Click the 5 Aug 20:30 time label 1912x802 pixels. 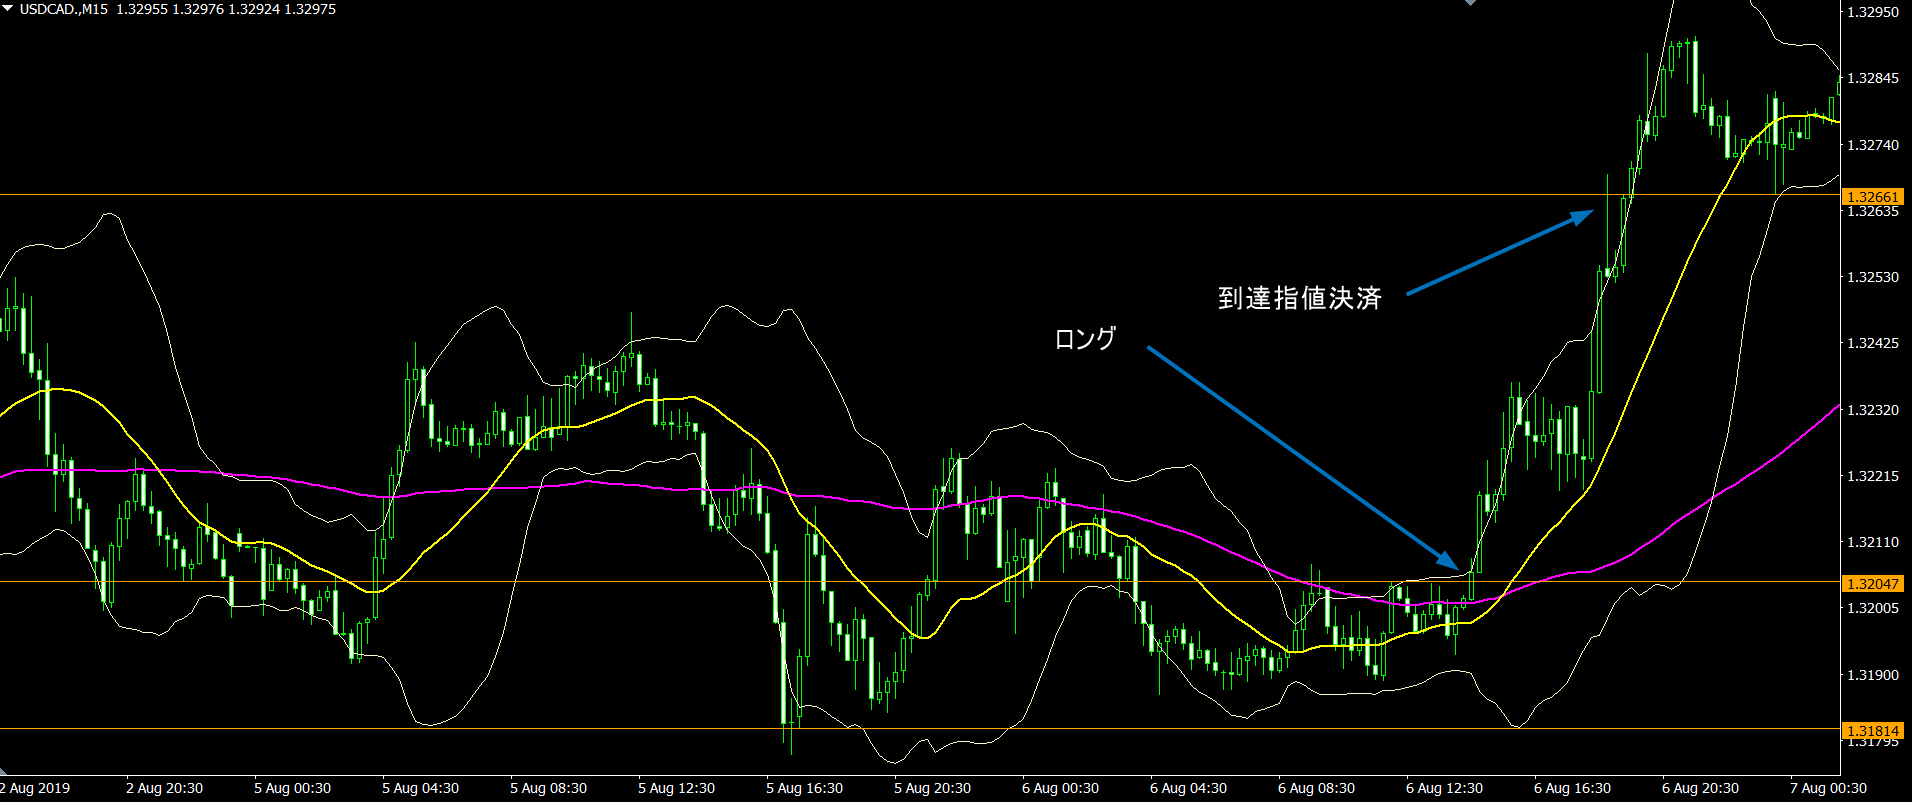932,788
